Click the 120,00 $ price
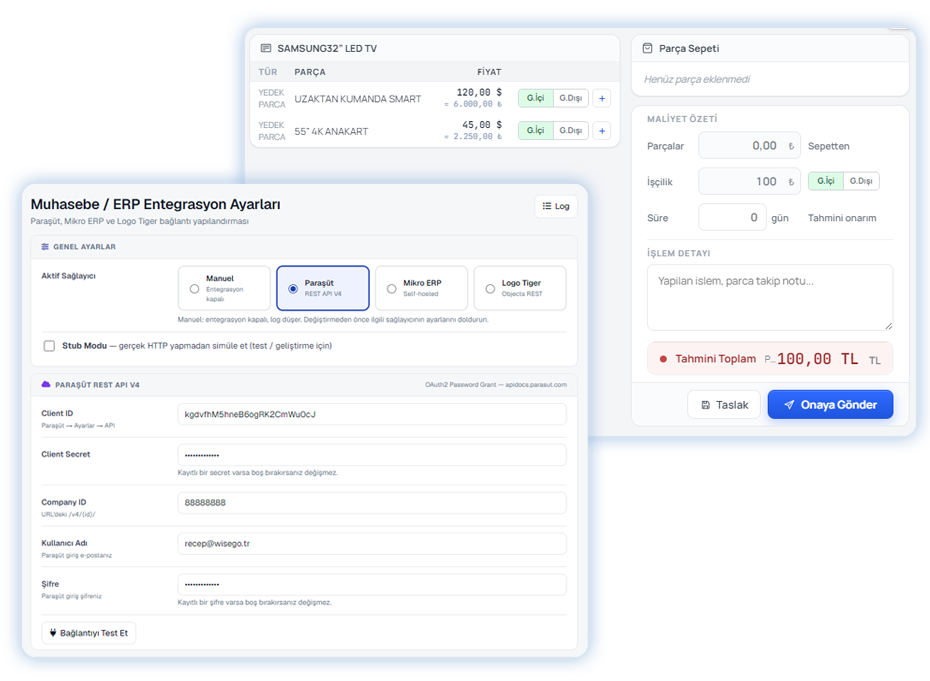Image resolution: width=930 pixels, height=681 pixels. coord(479,93)
